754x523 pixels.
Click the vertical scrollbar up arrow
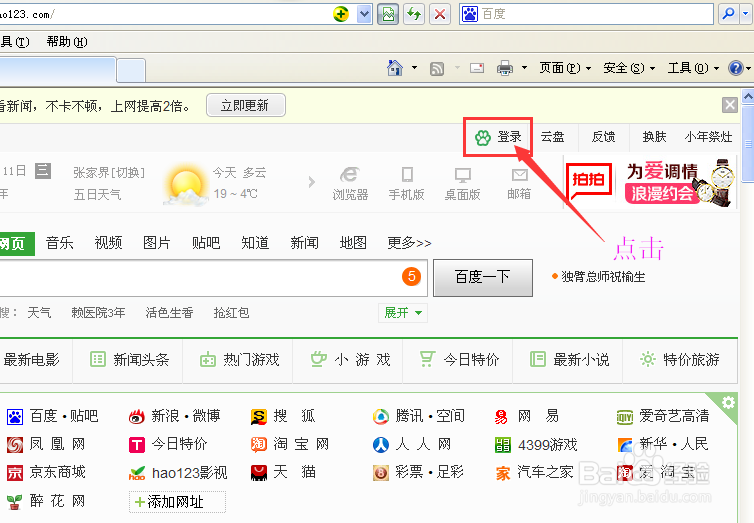[748, 97]
